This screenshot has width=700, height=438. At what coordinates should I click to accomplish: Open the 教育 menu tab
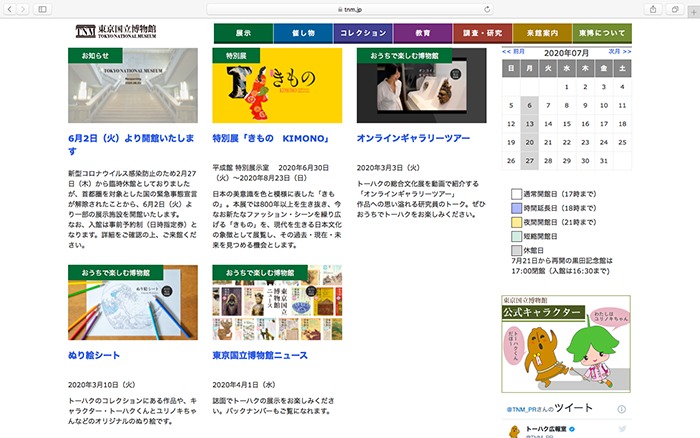click(x=423, y=33)
